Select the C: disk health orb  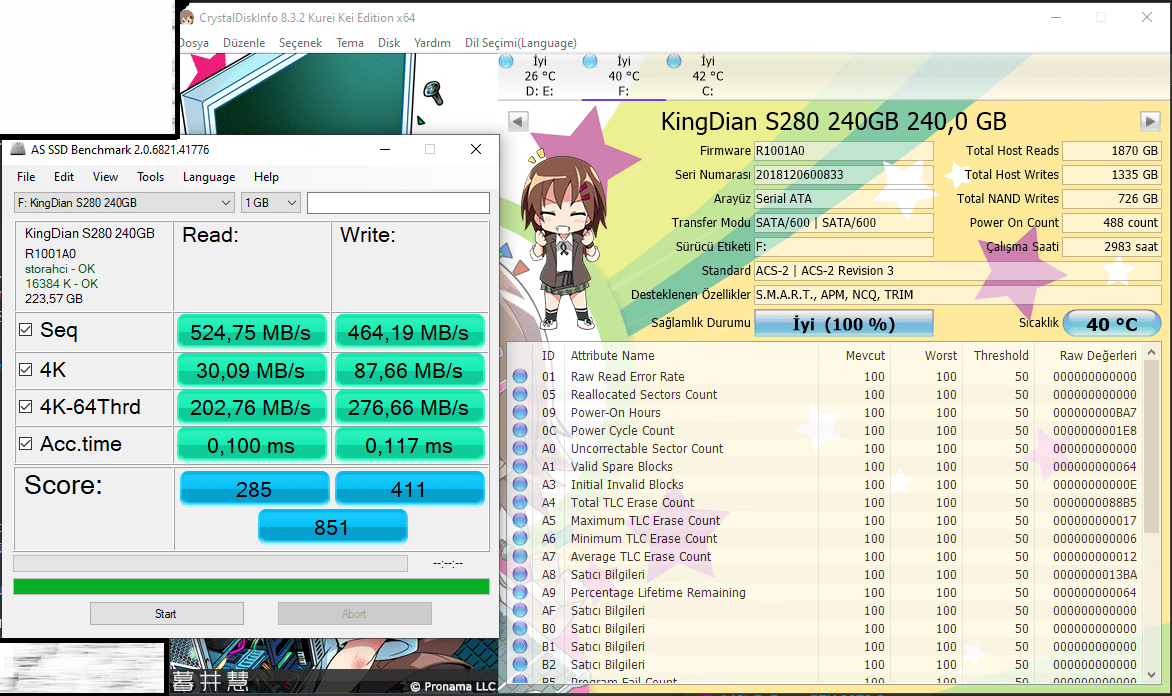click(673, 61)
